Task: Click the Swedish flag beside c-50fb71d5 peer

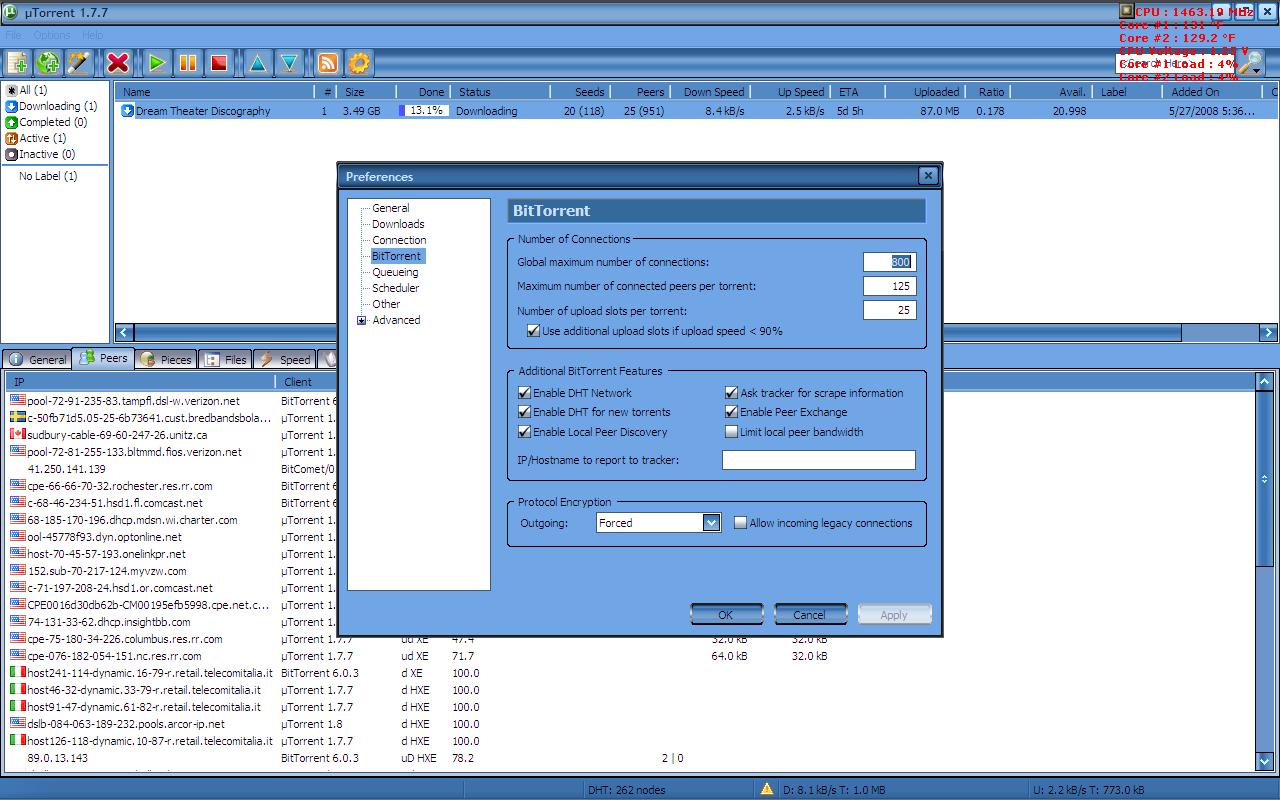Action: [18, 418]
